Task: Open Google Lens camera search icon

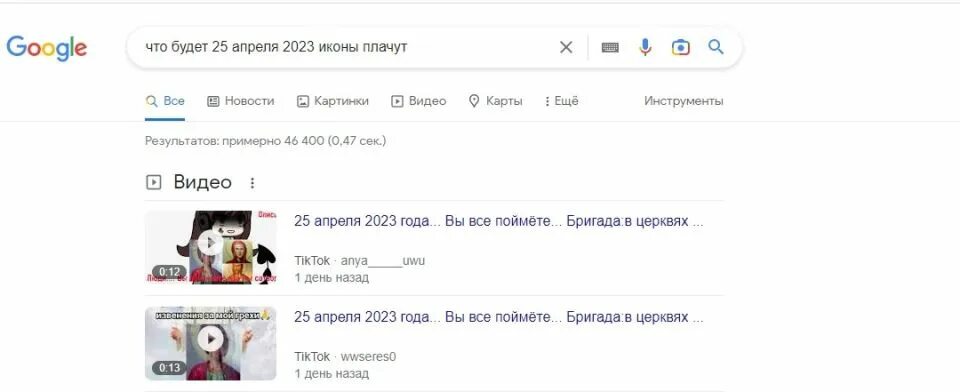Action: 680,47
